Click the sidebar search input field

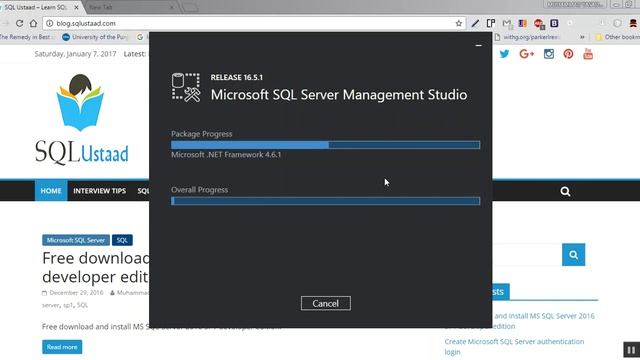tap(527, 255)
